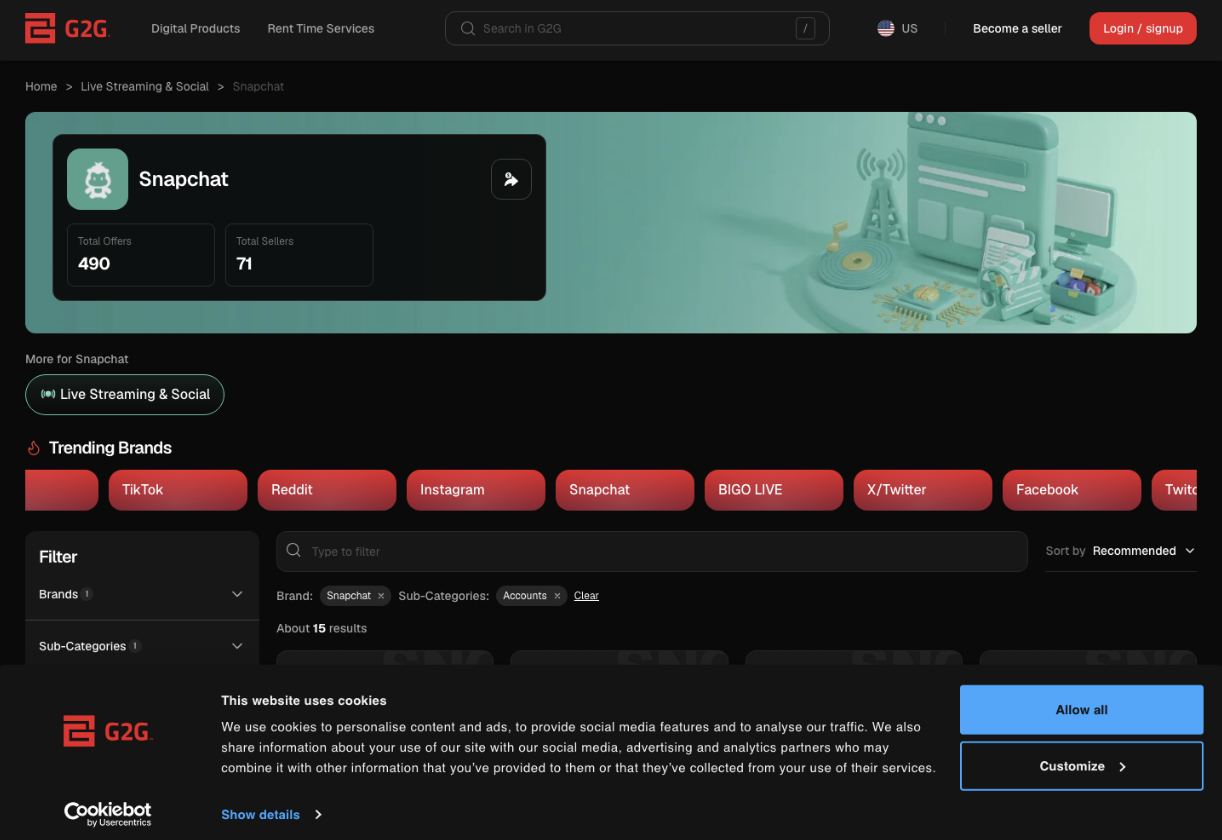1222x840 pixels.
Task: Click the G2G logo in header
Action: click(67, 29)
